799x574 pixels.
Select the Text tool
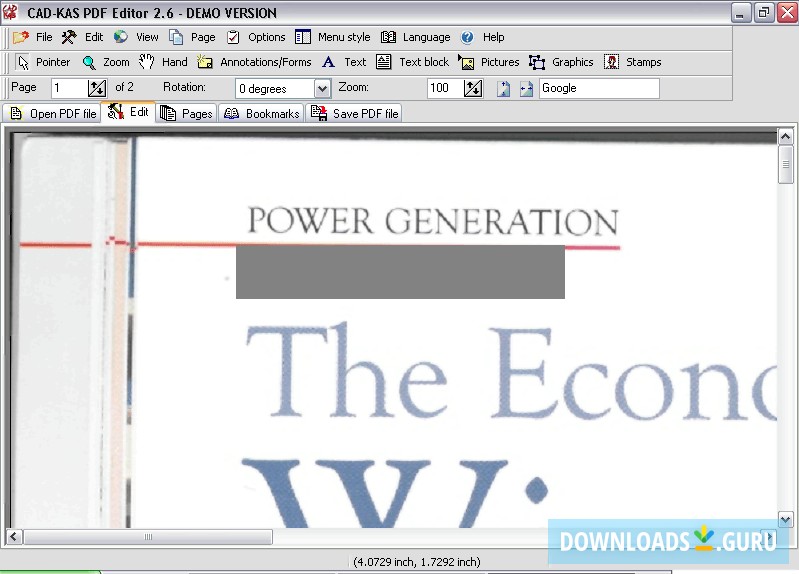pos(344,62)
